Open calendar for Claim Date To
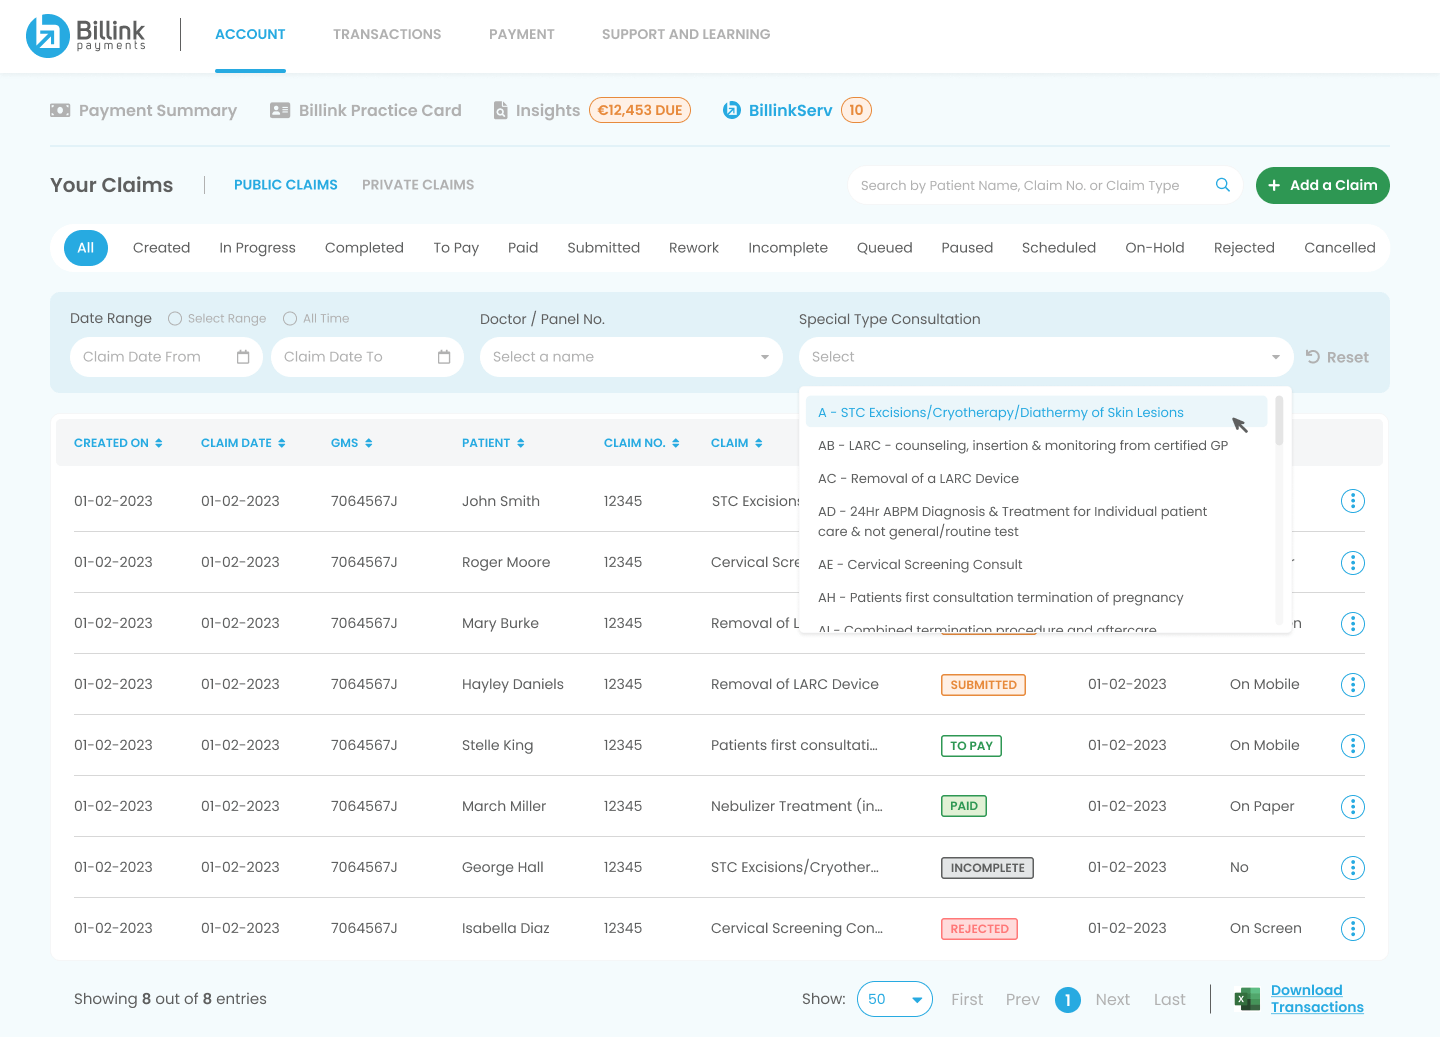The image size is (1440, 1037). tap(444, 357)
